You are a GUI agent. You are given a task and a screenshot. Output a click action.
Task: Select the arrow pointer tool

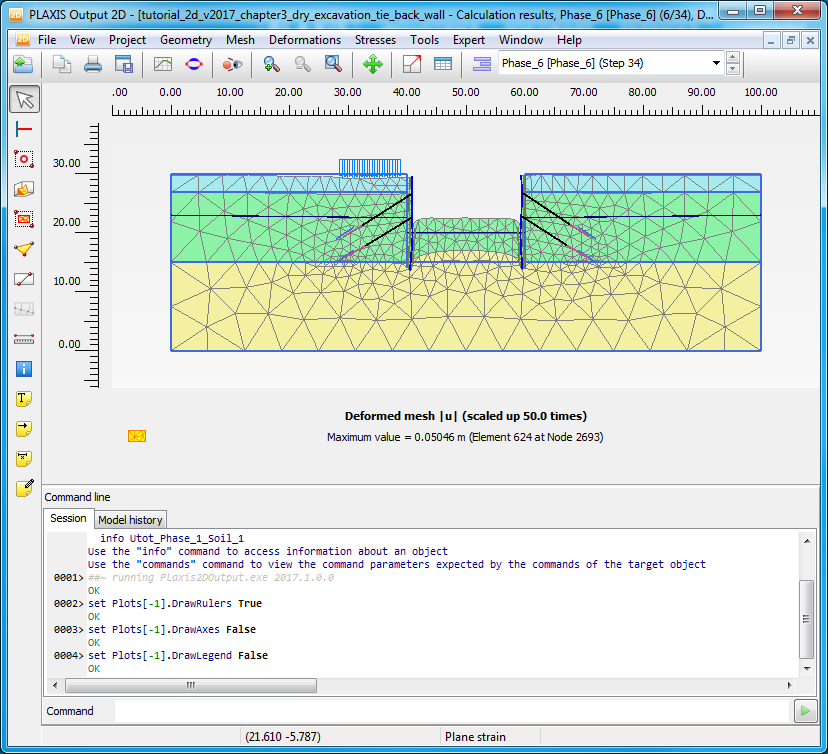pos(25,99)
